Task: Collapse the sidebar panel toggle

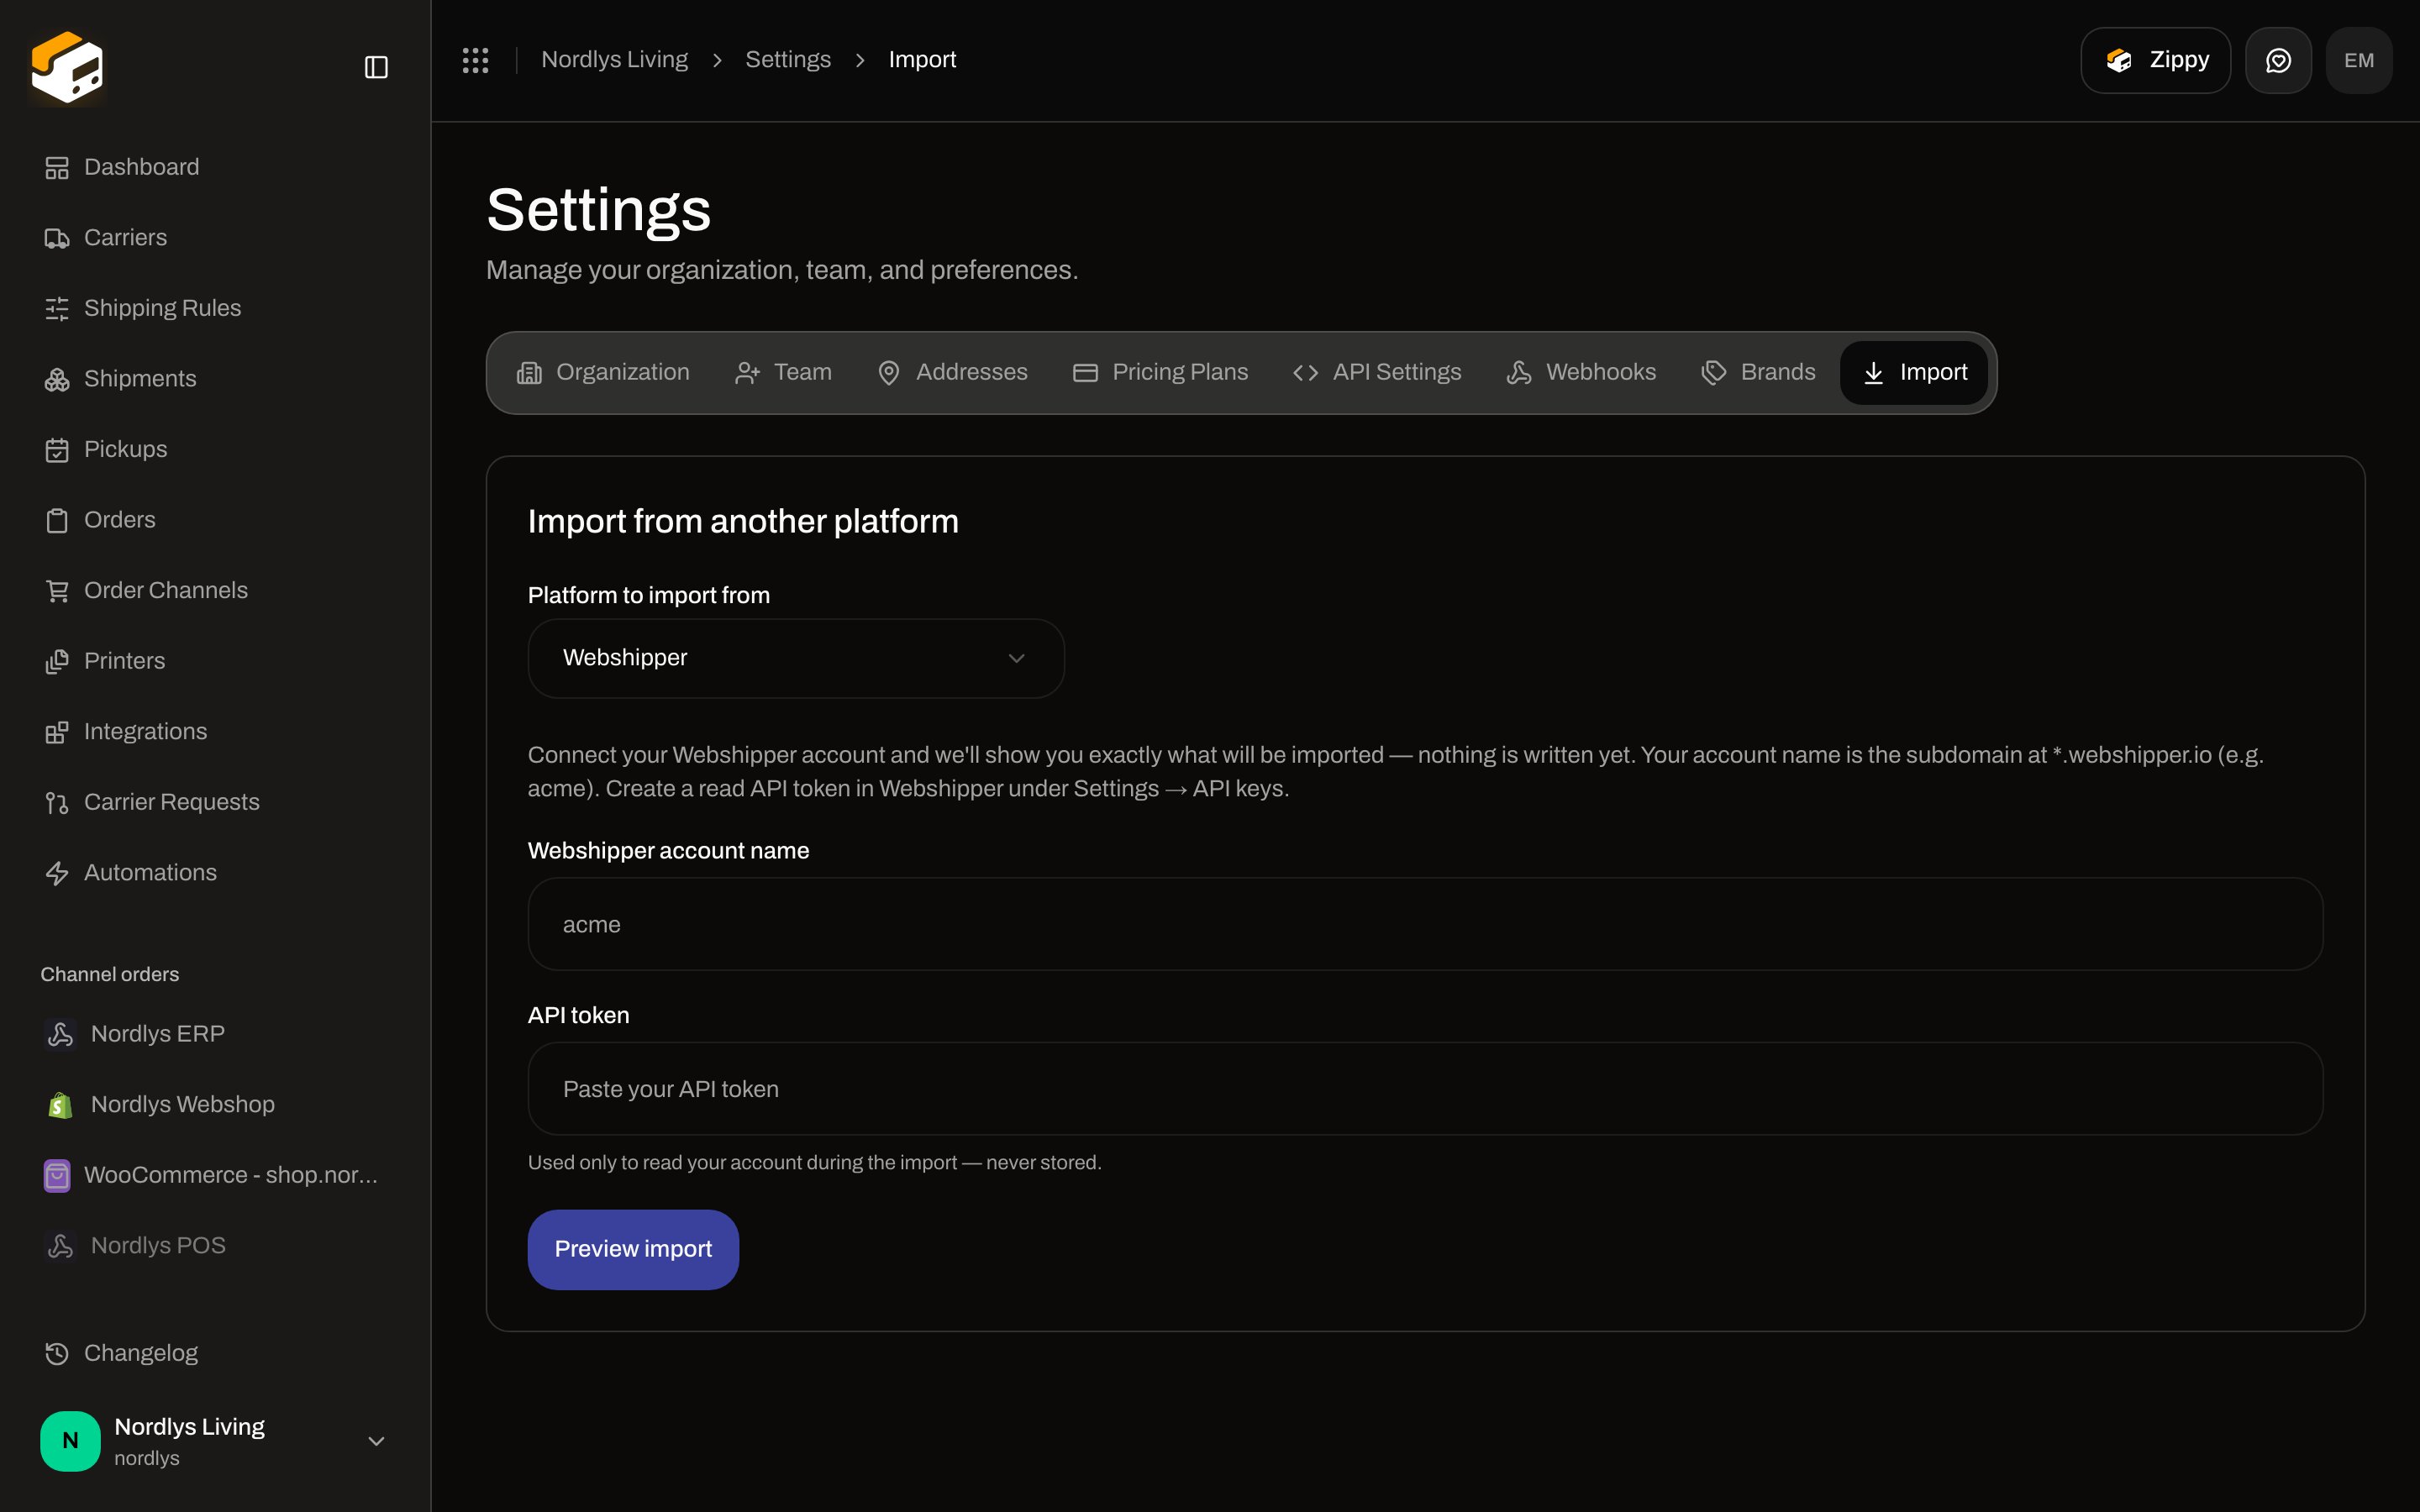Action: click(x=376, y=67)
